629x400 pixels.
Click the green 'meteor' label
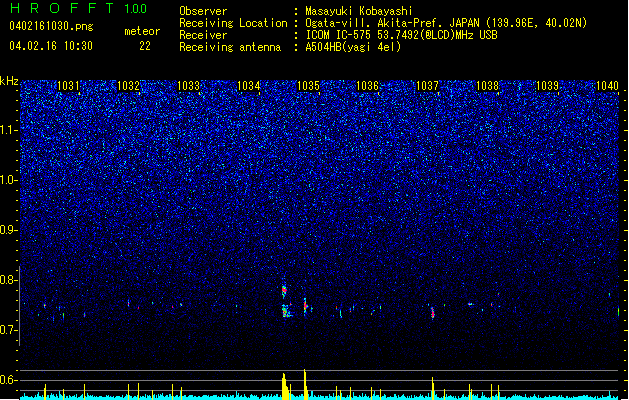pyautogui.click(x=142, y=31)
